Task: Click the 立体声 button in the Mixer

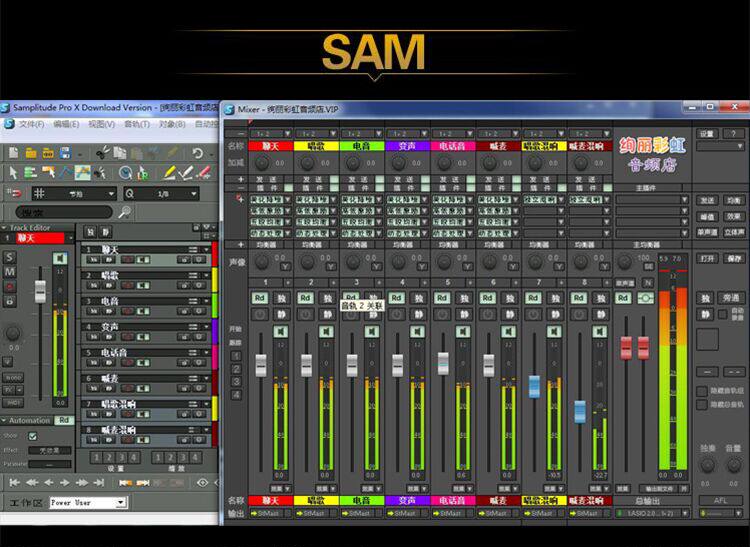Action: [733, 232]
